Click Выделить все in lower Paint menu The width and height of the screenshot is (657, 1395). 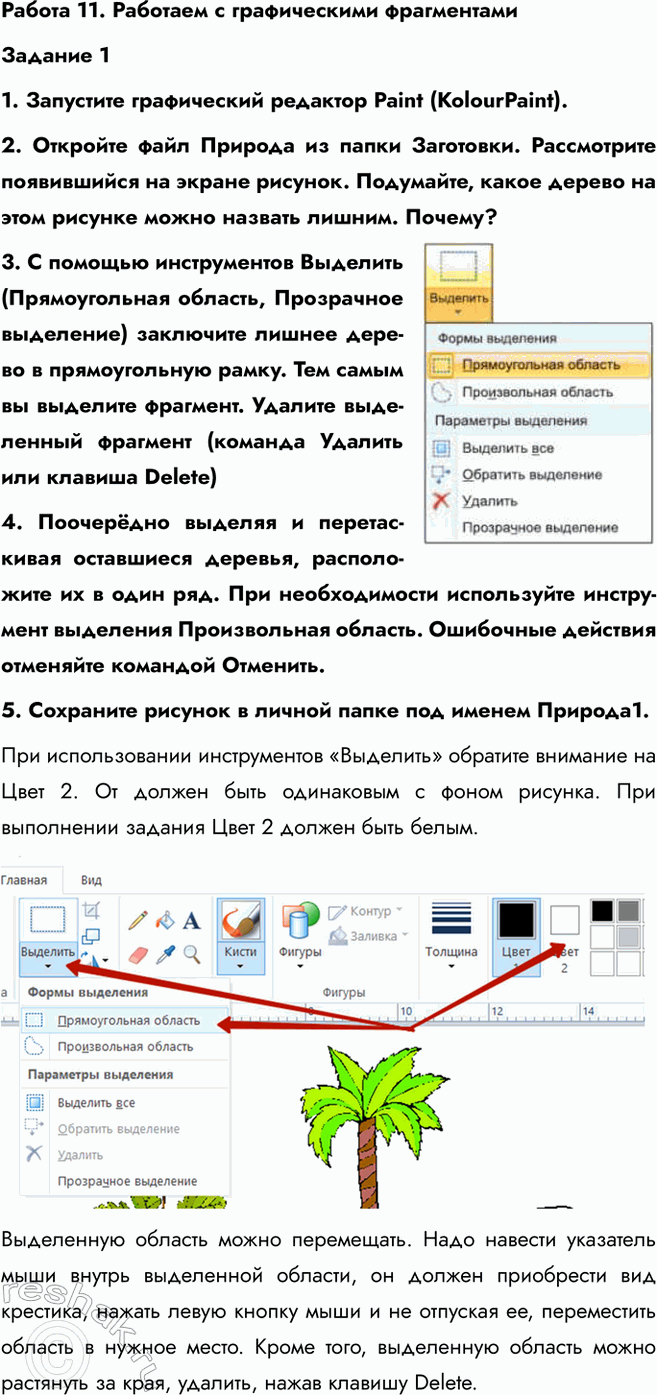(96, 1103)
